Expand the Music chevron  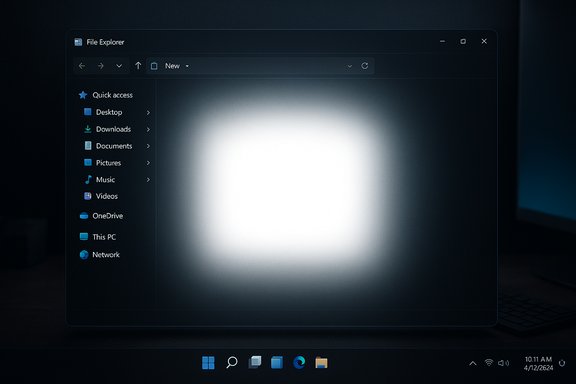[x=148, y=180]
